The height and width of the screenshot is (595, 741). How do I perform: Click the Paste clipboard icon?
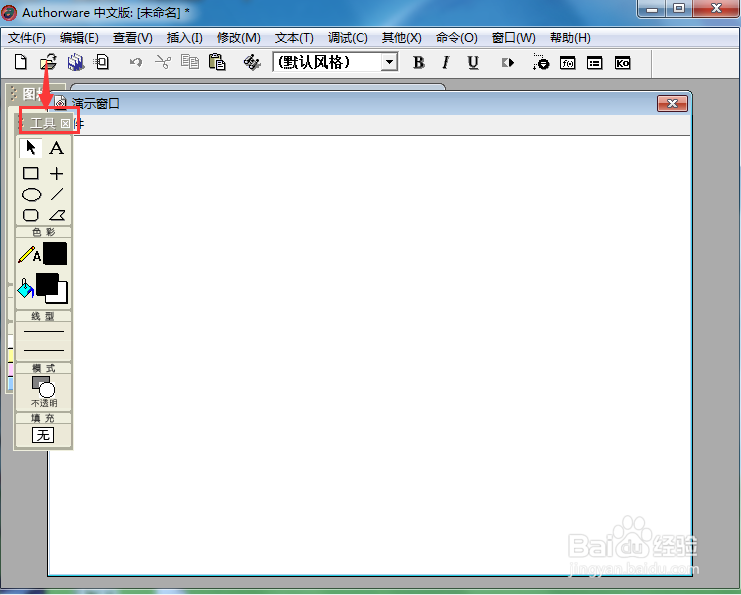click(x=217, y=62)
